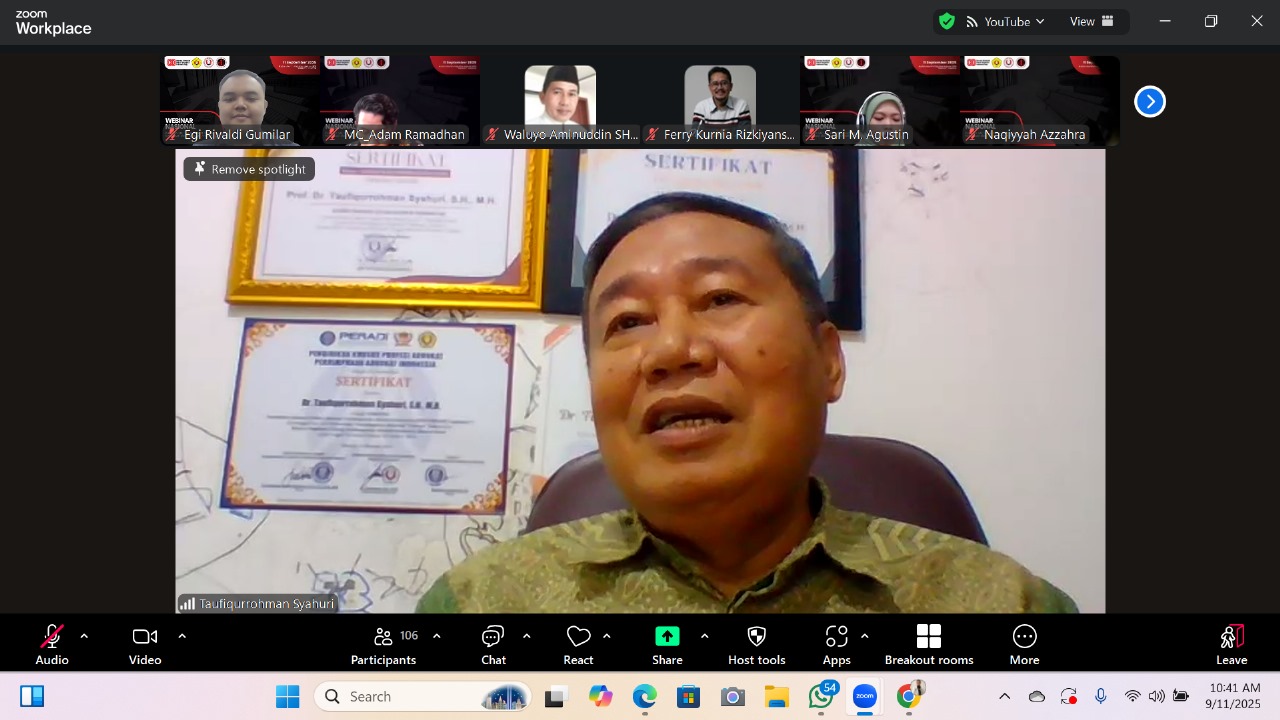Open volume speaker tray icon
The width and height of the screenshot is (1280, 720).
coord(1157,696)
